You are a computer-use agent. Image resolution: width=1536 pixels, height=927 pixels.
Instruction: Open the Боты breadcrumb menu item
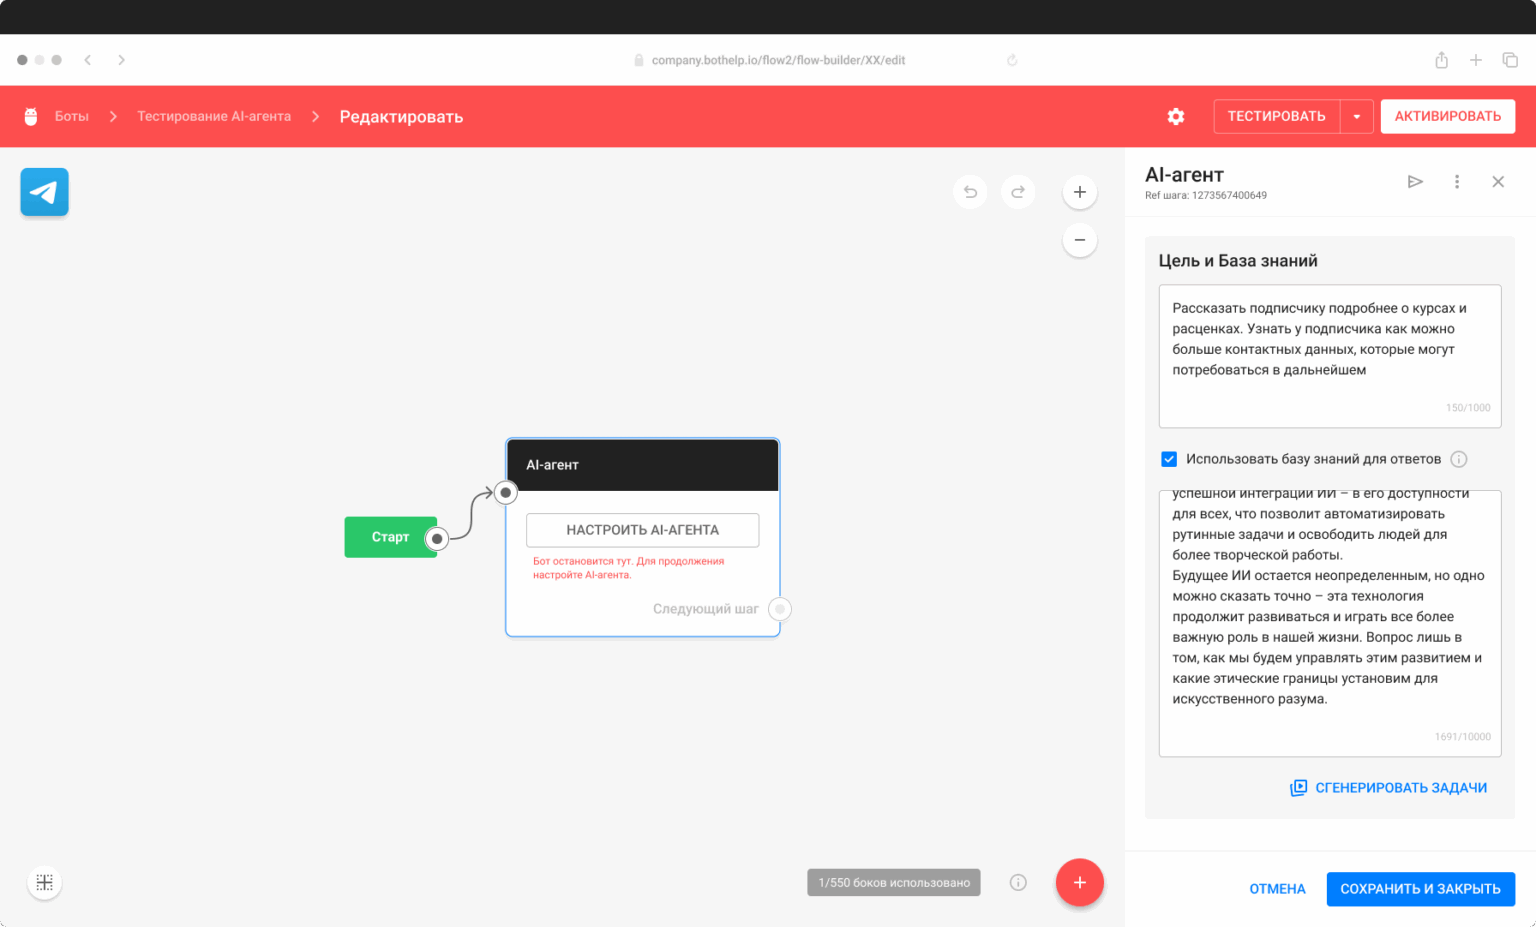[x=71, y=116]
